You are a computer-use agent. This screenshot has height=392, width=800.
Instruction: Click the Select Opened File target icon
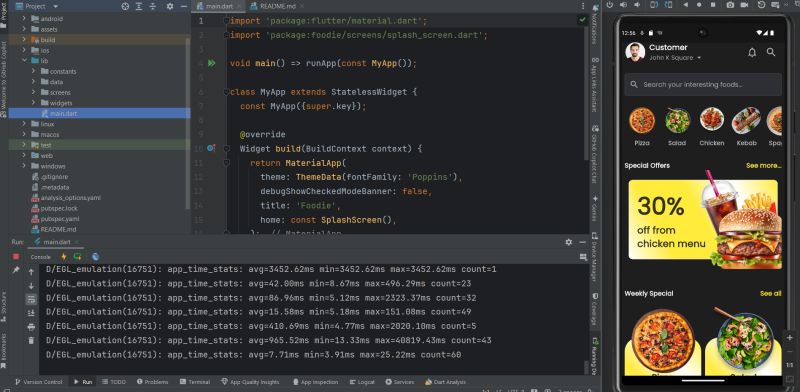pos(125,6)
